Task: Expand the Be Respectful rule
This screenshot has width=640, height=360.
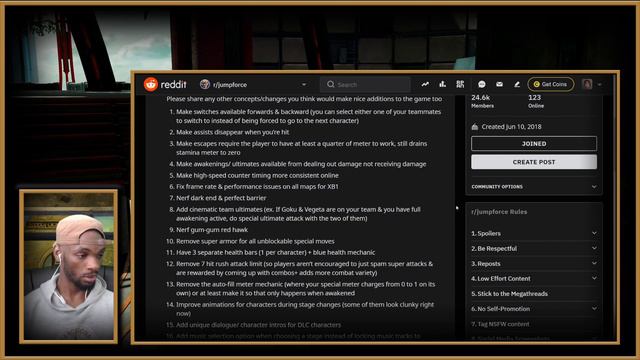Action: 594,248
